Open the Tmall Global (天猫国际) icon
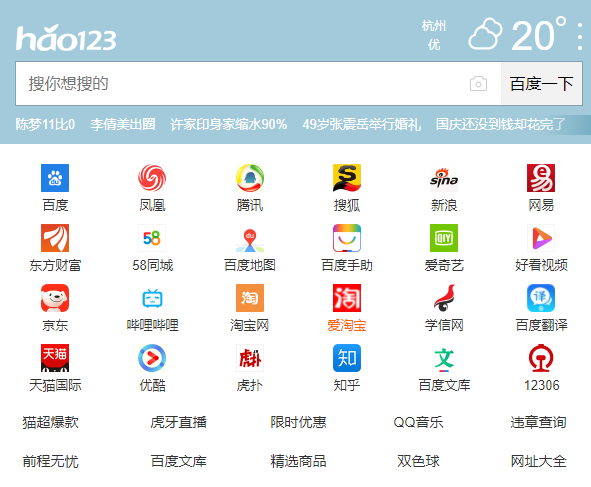The image size is (591, 487). click(55, 358)
